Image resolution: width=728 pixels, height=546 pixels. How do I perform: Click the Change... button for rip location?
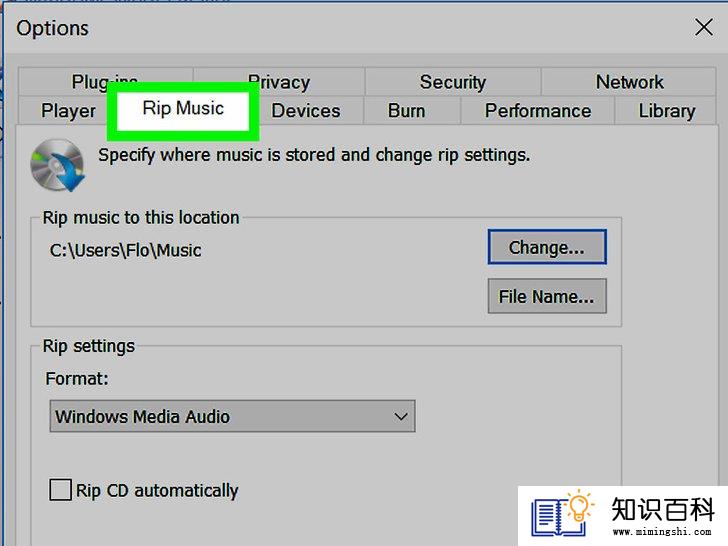click(x=547, y=247)
